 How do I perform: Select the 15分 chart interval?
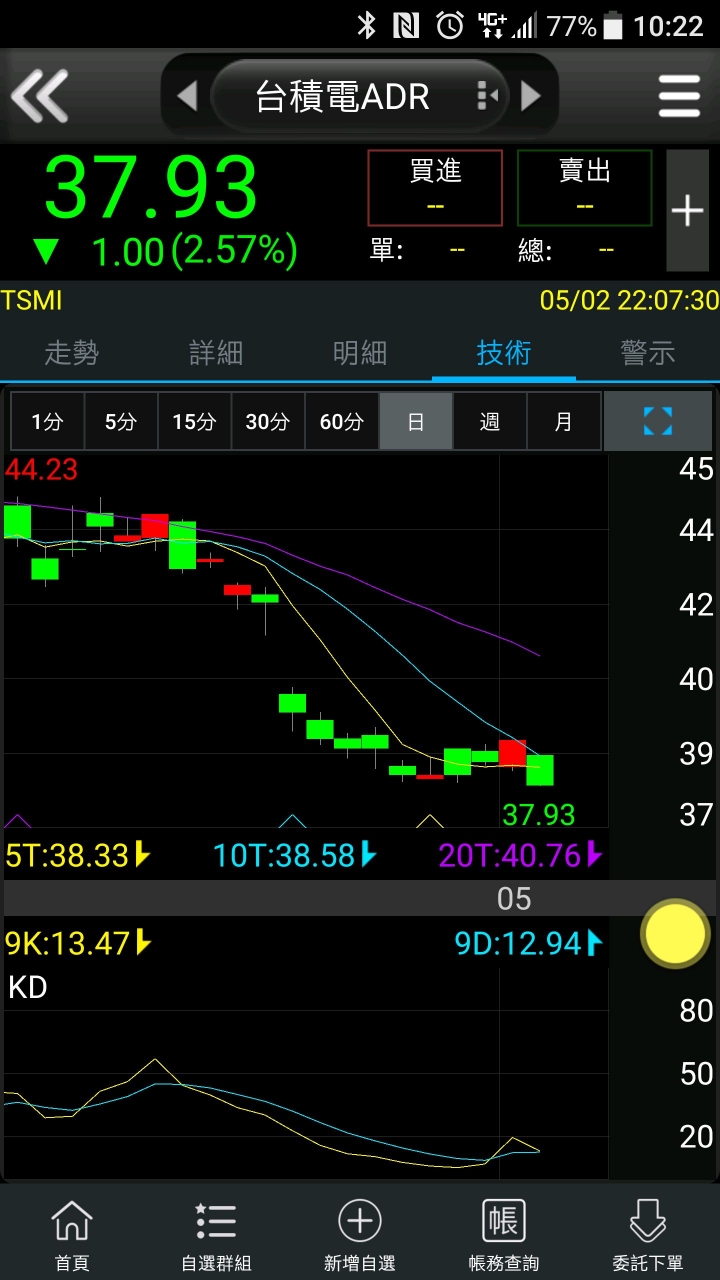195,421
